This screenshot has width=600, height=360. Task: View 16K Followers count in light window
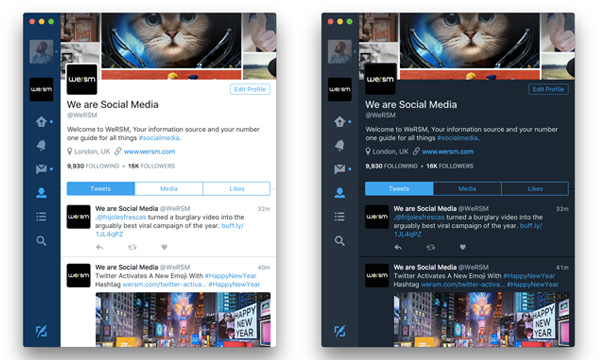click(151, 166)
